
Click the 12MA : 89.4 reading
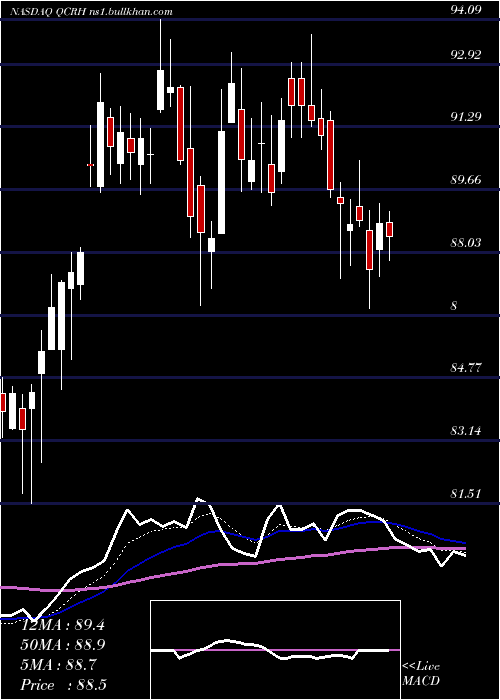[63, 625]
